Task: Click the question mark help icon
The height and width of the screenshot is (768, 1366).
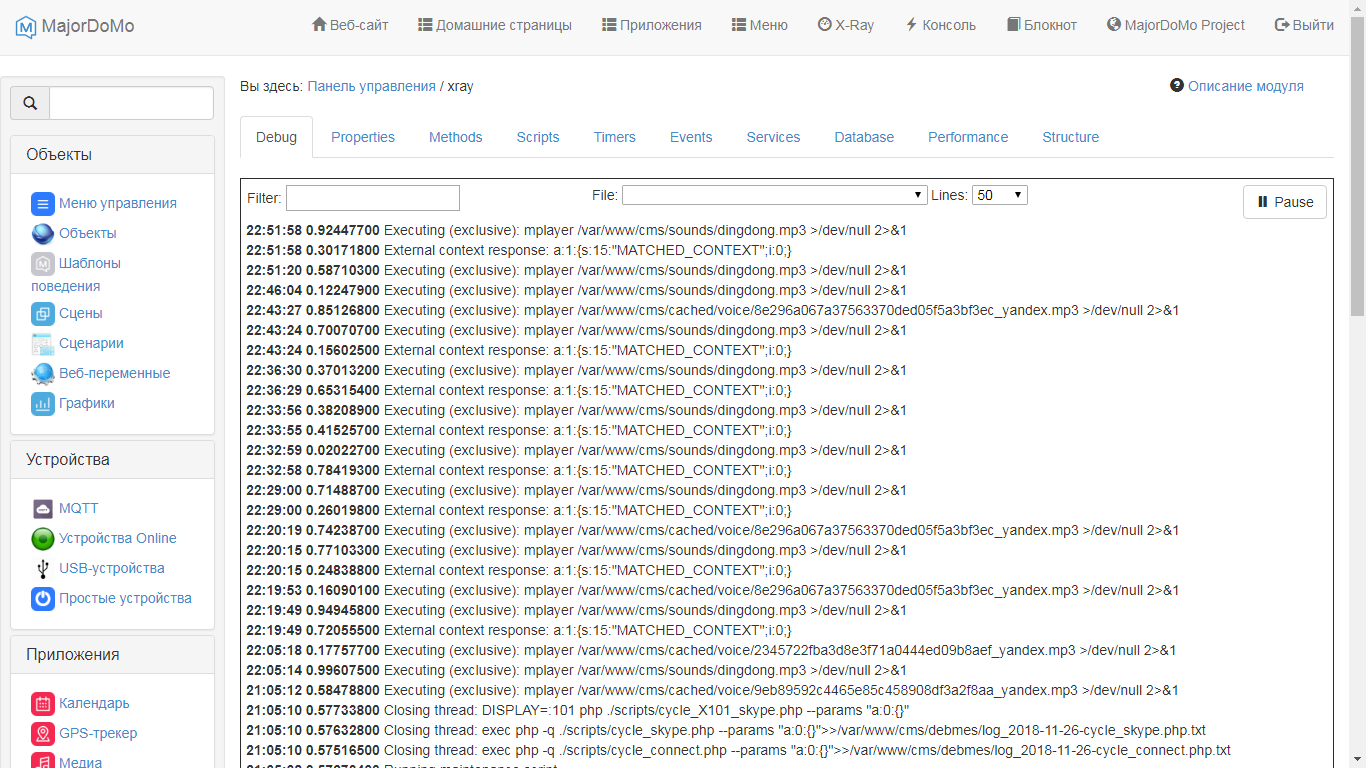Action: point(1177,86)
